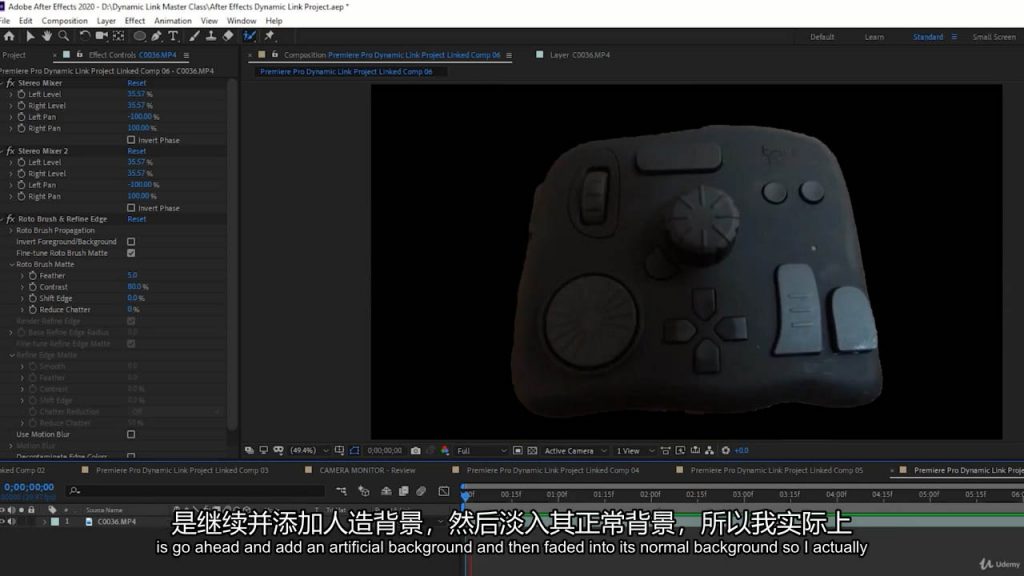The width and height of the screenshot is (1024, 576).
Task: Switch to CAMERA MONITOR - Review timeline tab
Action: coord(367,470)
